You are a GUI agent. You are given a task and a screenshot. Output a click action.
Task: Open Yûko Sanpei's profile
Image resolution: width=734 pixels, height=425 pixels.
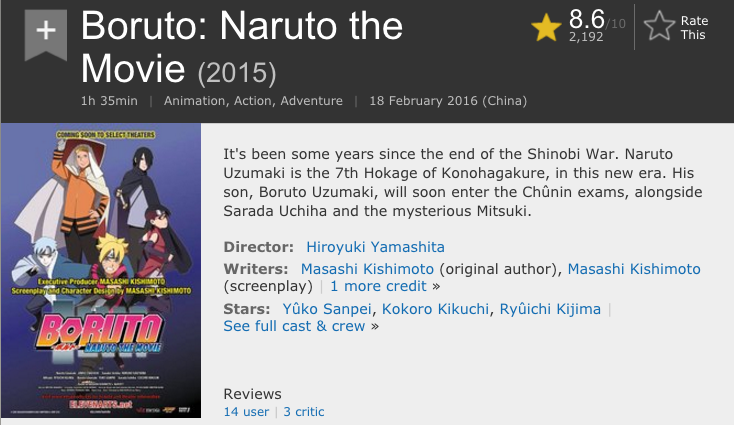(320, 308)
